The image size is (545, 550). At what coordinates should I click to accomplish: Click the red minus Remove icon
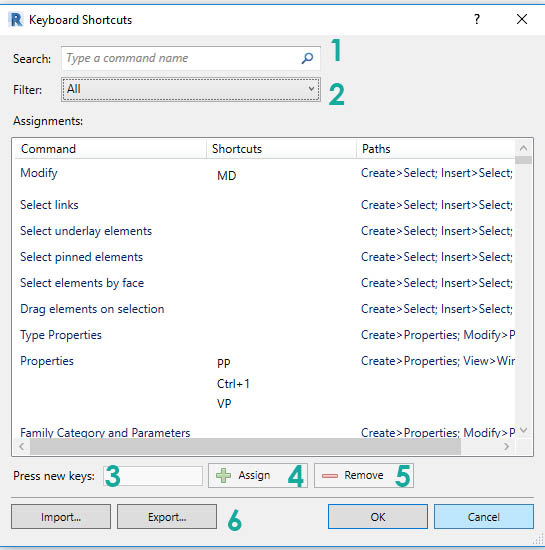(330, 476)
